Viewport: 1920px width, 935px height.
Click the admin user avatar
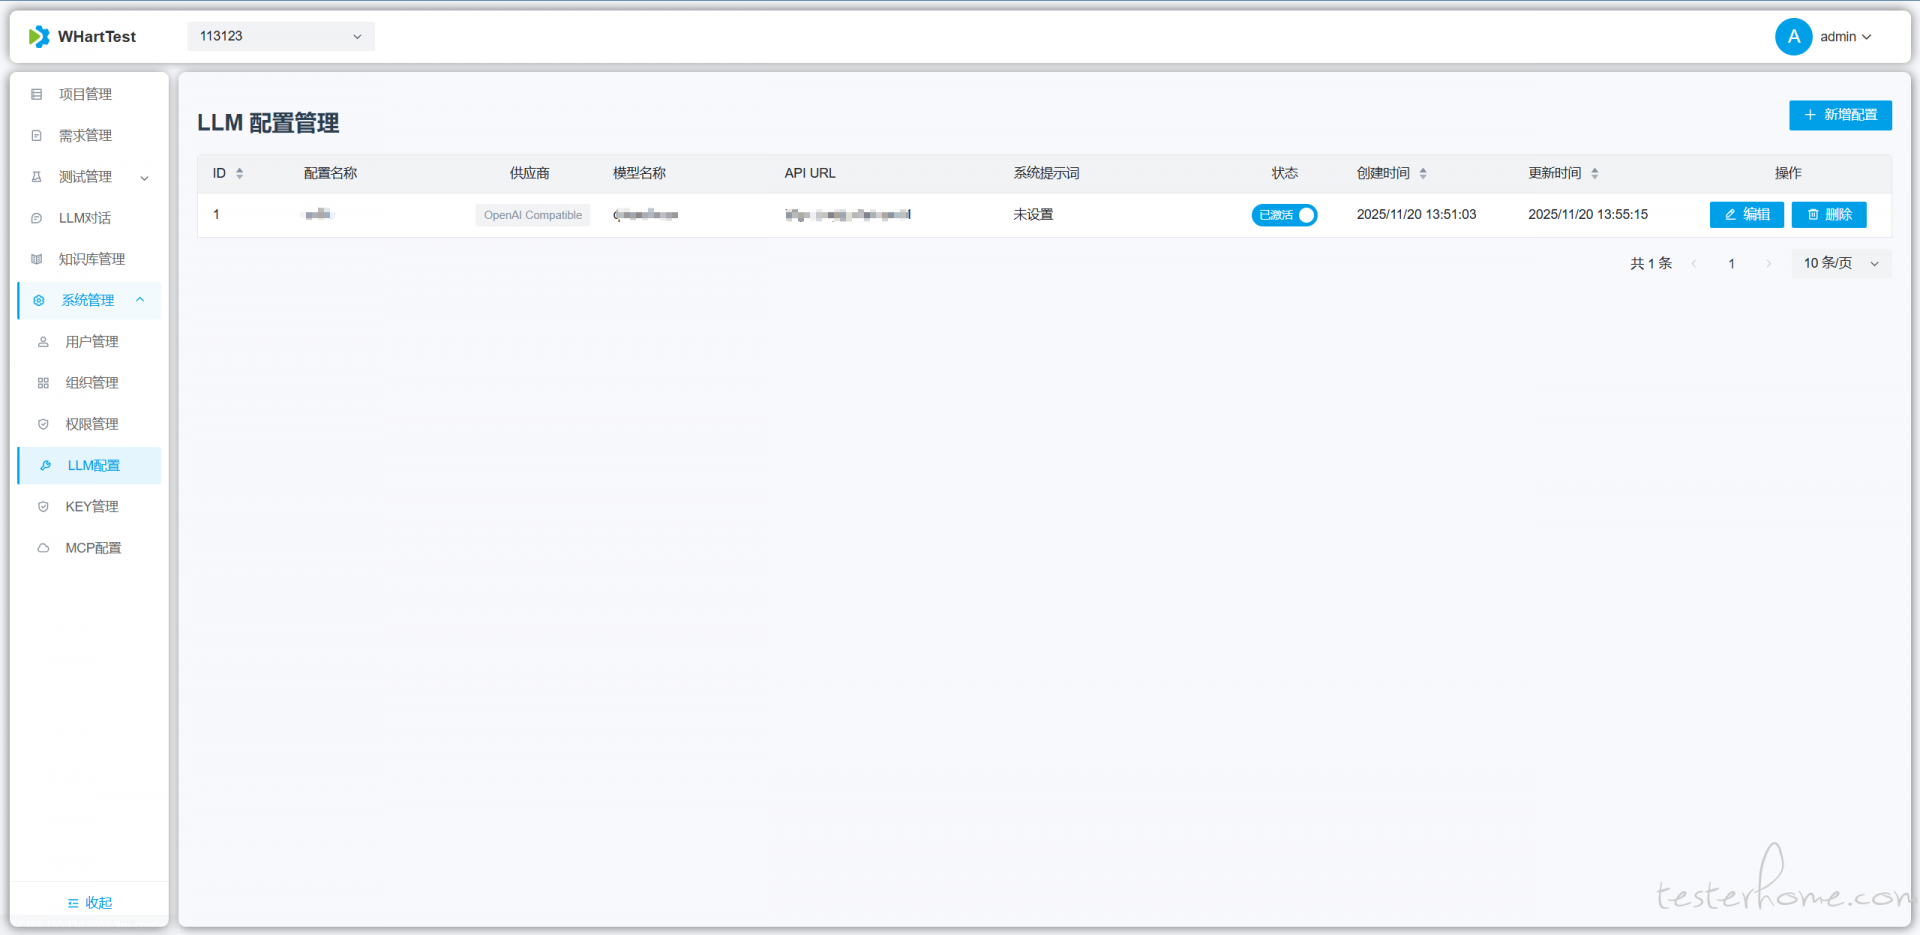click(x=1793, y=37)
